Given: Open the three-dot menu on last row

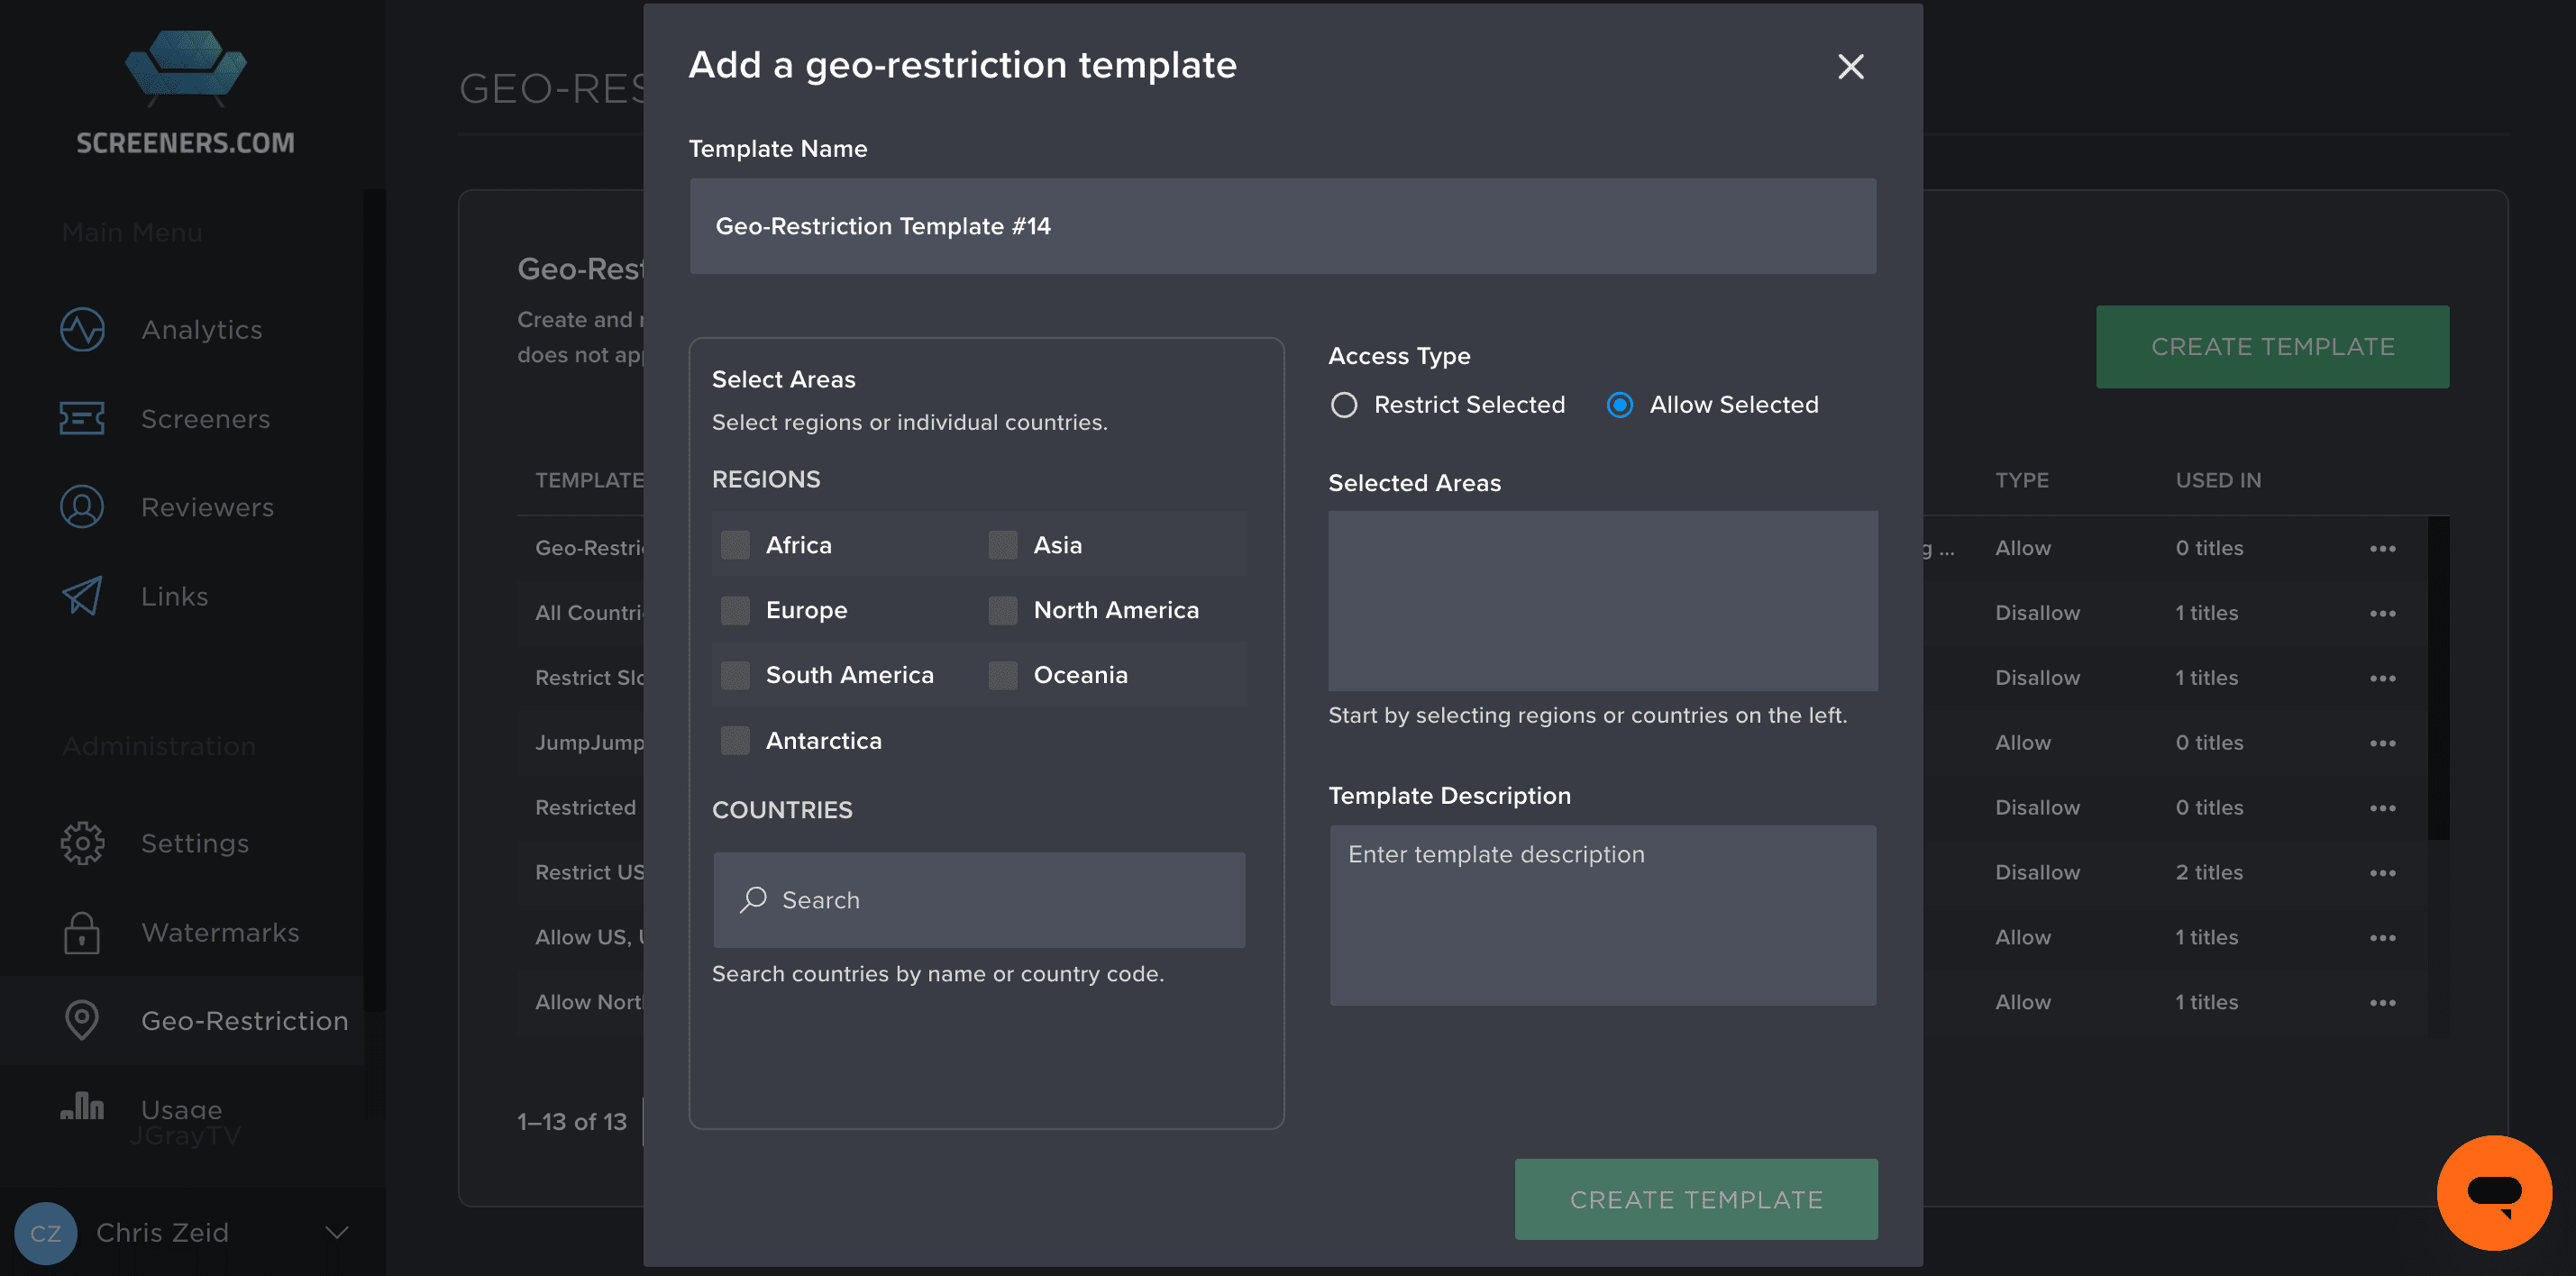Looking at the screenshot, I should tap(2382, 1002).
